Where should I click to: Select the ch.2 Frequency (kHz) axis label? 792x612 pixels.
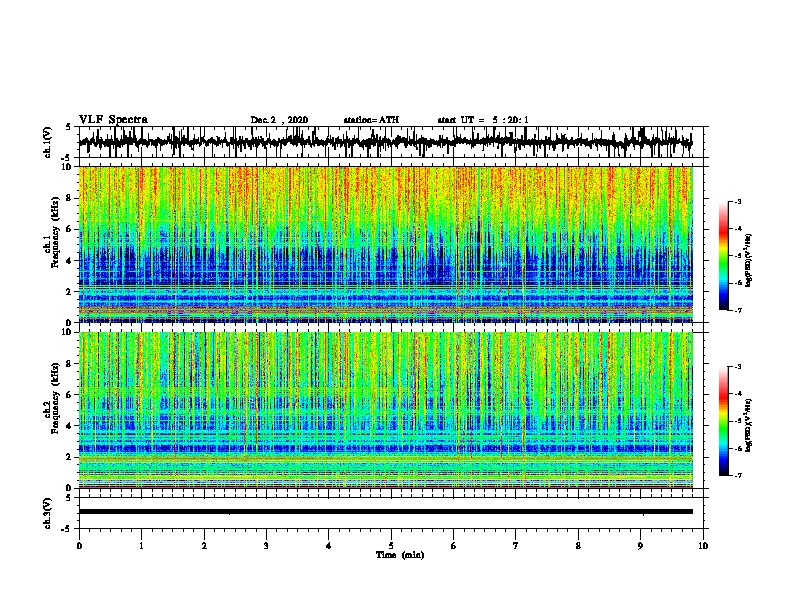tap(56, 397)
